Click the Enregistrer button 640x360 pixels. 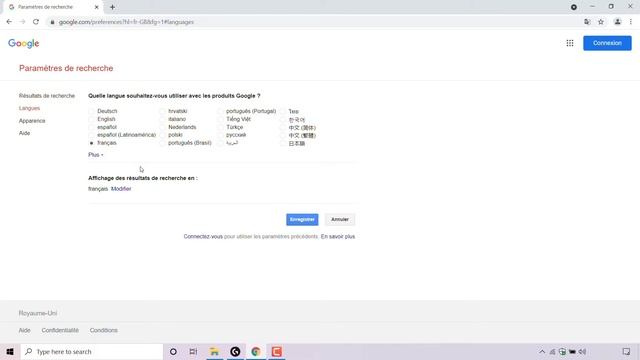click(x=302, y=220)
